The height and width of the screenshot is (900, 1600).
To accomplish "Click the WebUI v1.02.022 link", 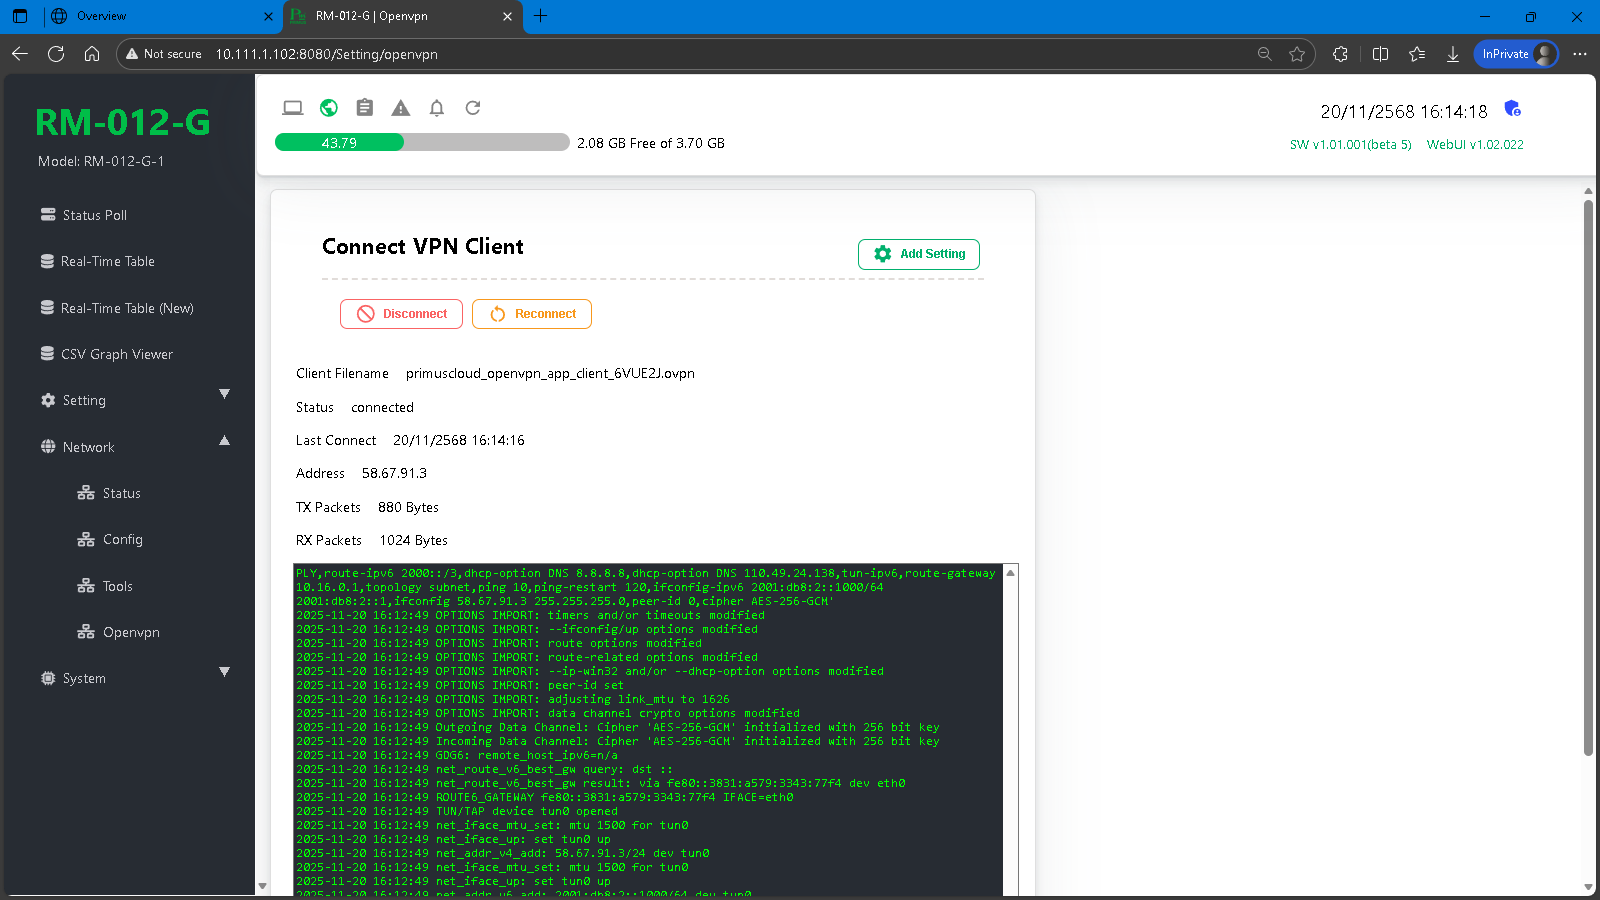I will (x=1475, y=145).
